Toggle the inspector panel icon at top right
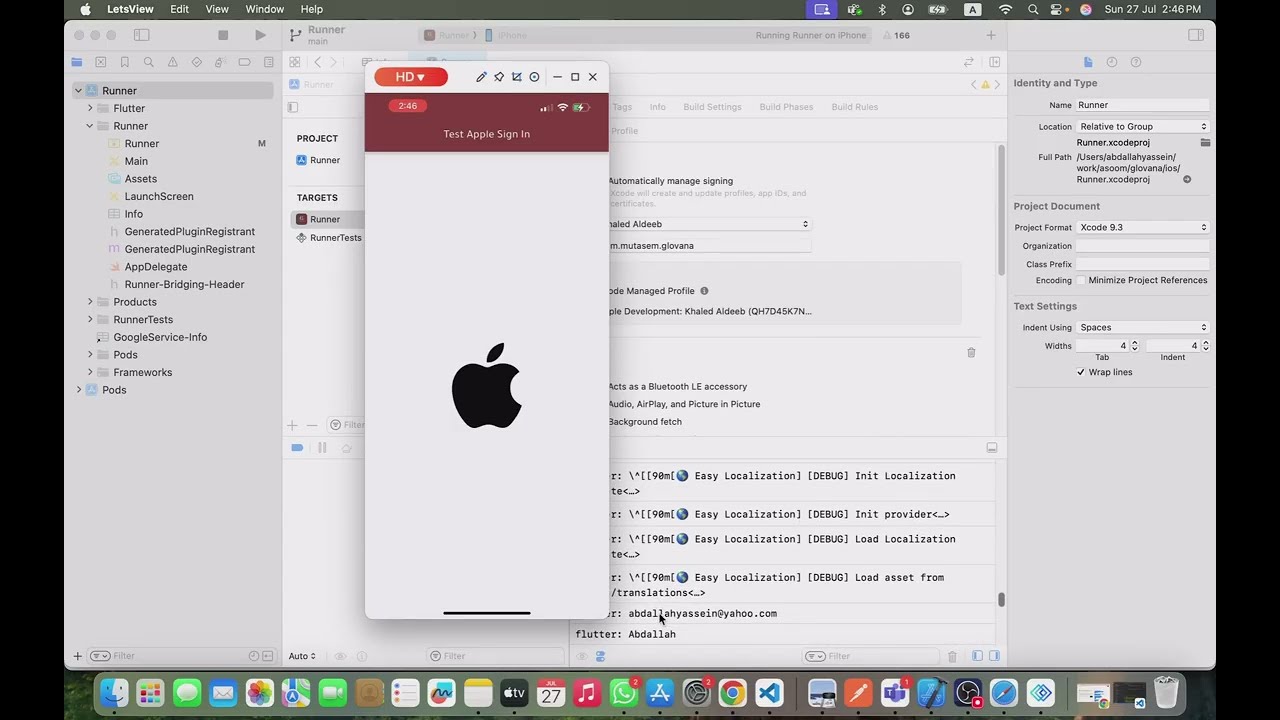 1196,35
